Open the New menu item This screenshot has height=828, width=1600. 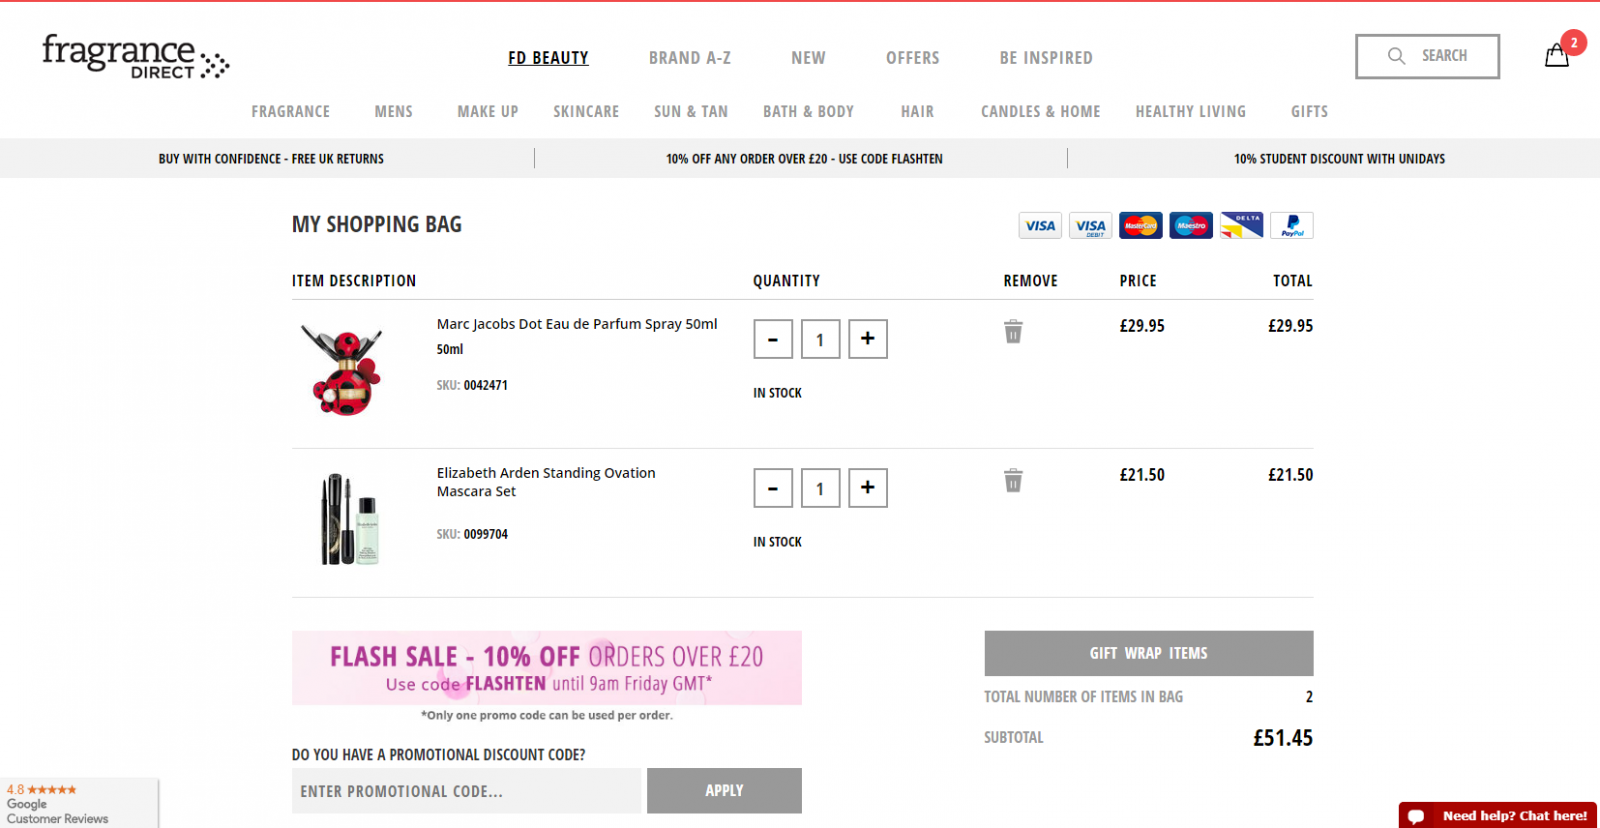point(808,58)
